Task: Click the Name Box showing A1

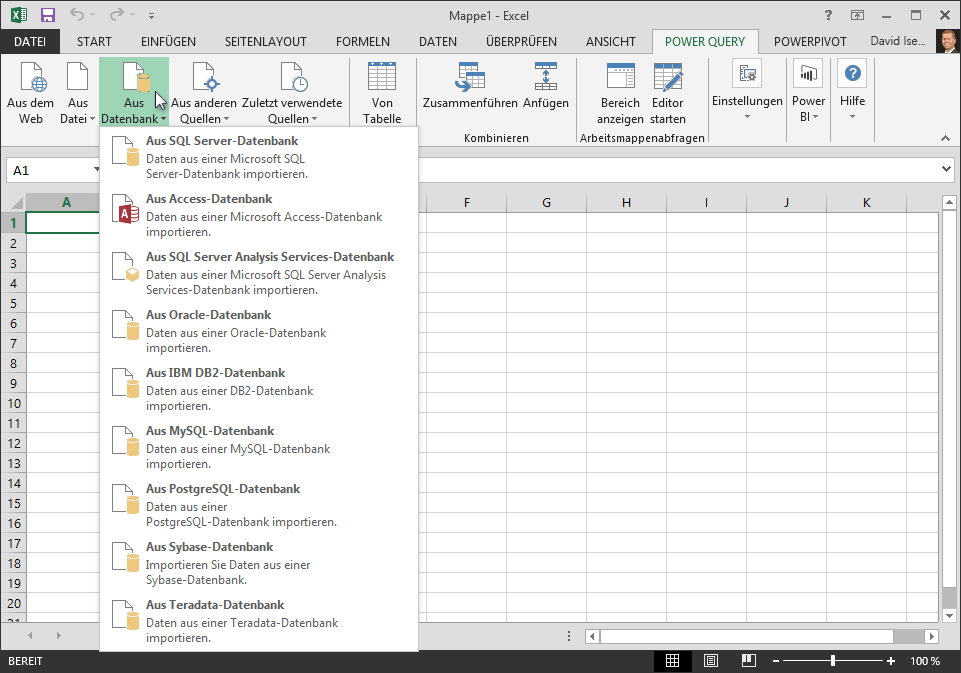Action: [x=52, y=170]
